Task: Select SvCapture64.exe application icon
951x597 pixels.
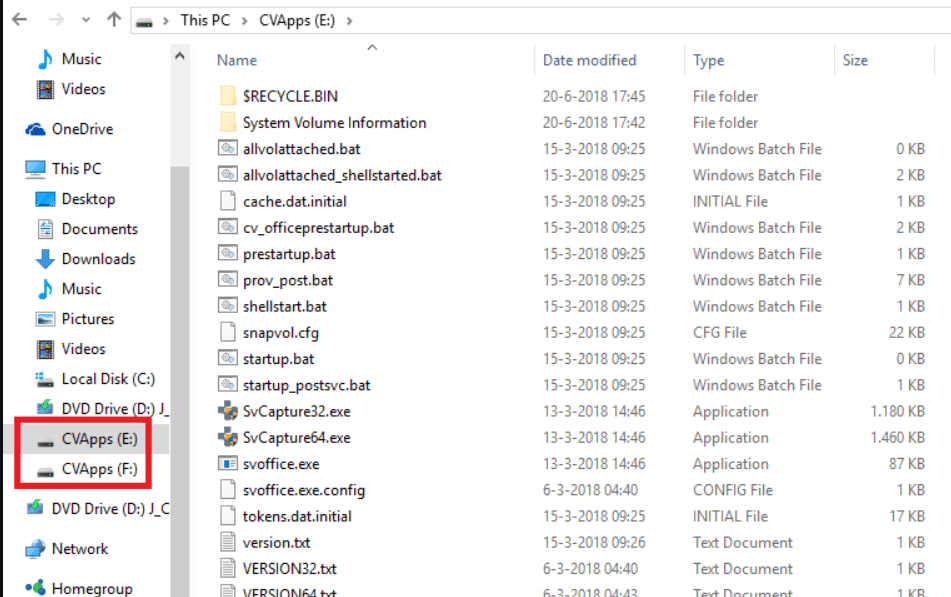Action: 227,437
